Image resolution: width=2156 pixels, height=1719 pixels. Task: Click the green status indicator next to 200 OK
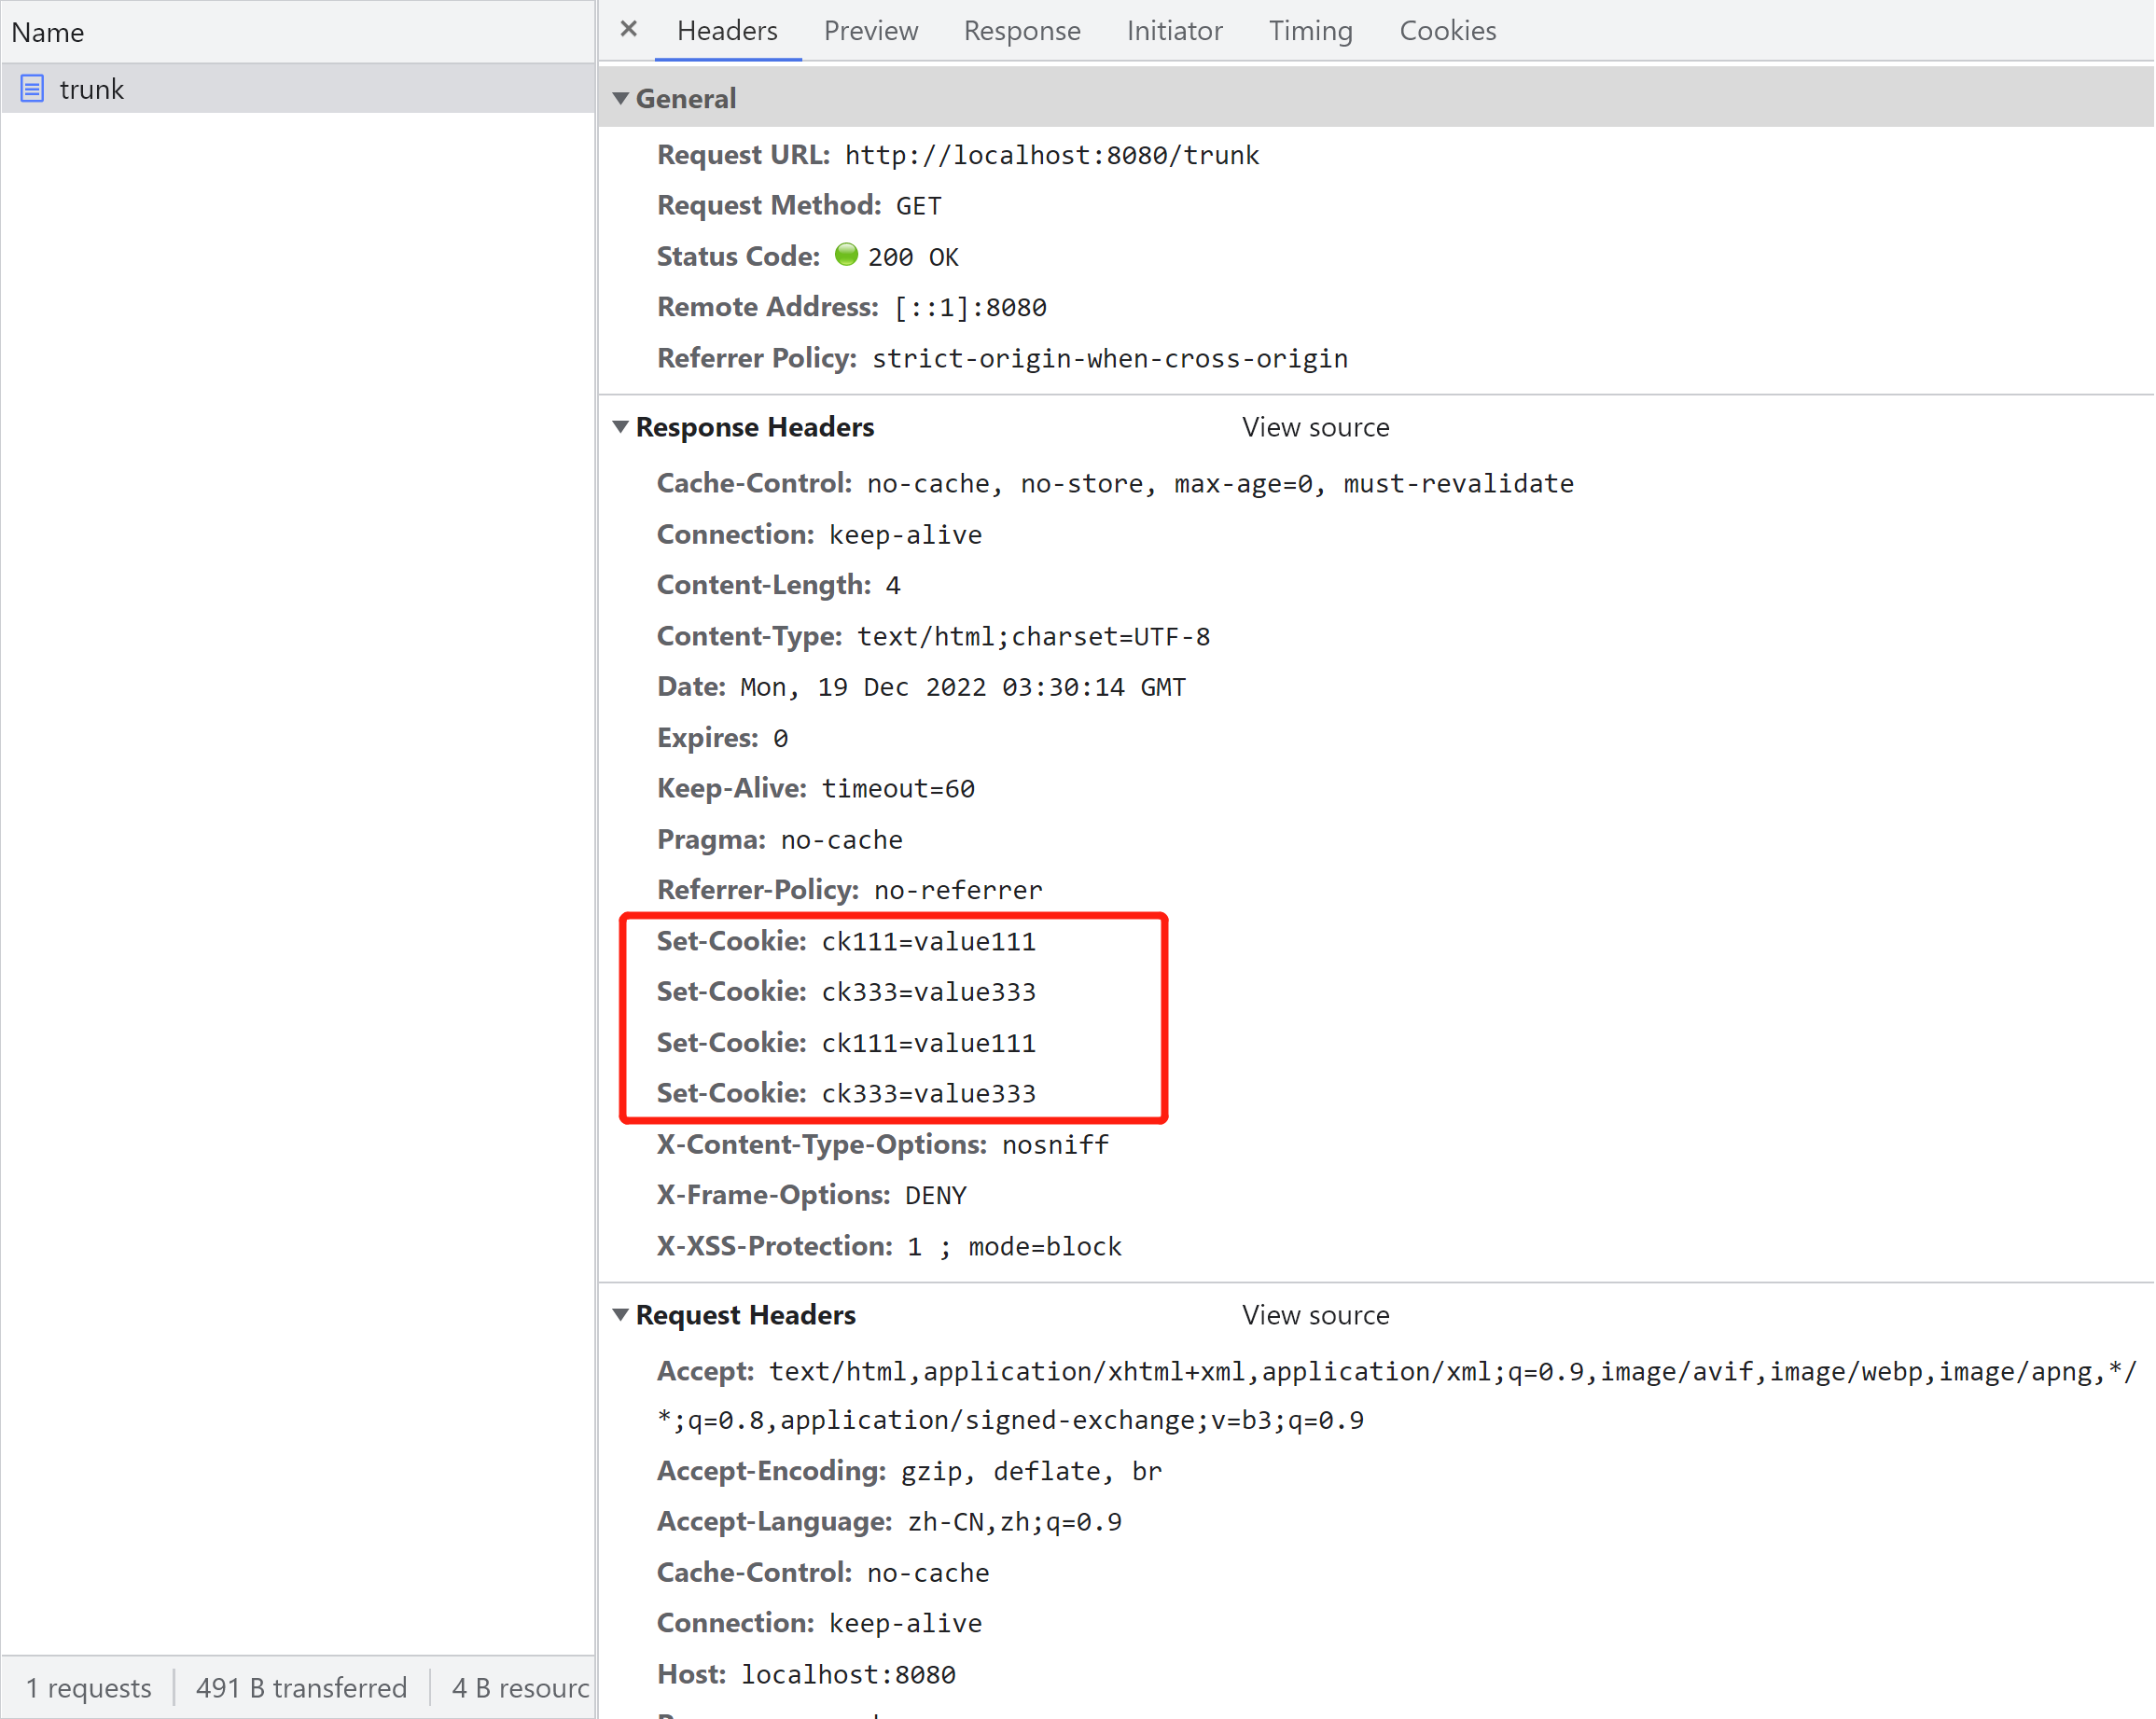click(x=846, y=255)
